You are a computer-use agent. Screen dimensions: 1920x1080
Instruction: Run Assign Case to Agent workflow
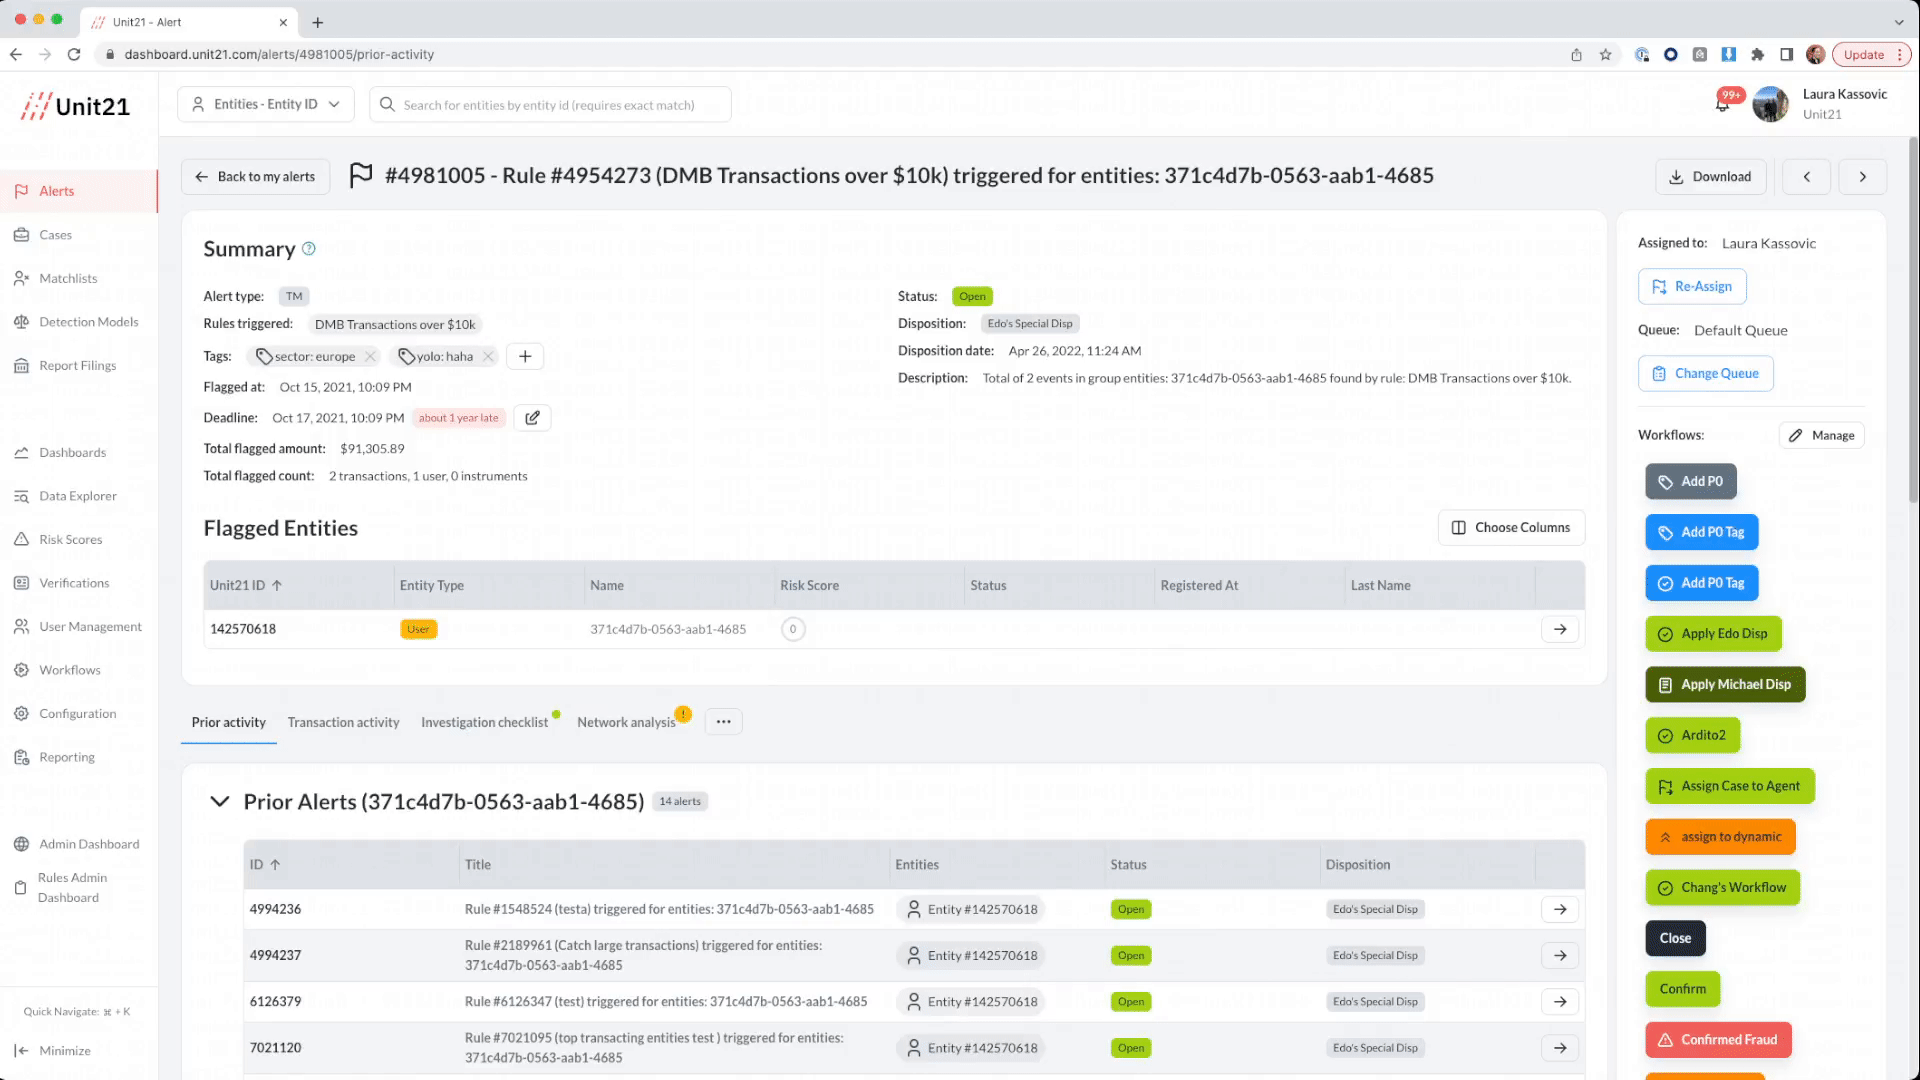(x=1729, y=787)
